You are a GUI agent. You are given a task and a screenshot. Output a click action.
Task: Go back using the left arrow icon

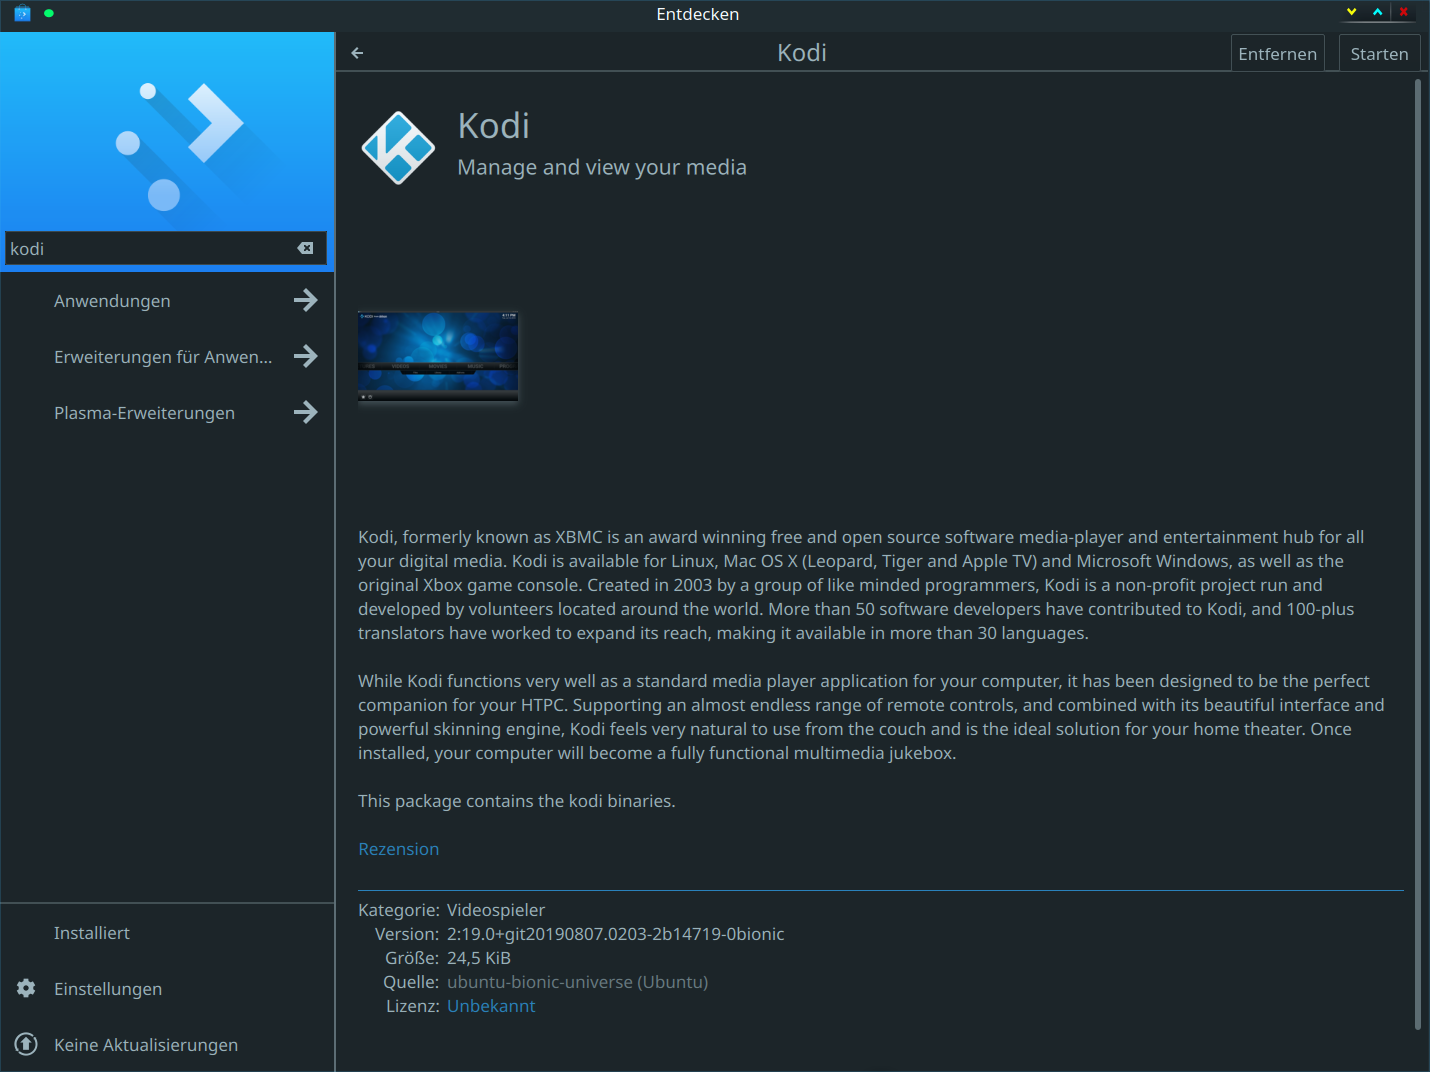[357, 53]
